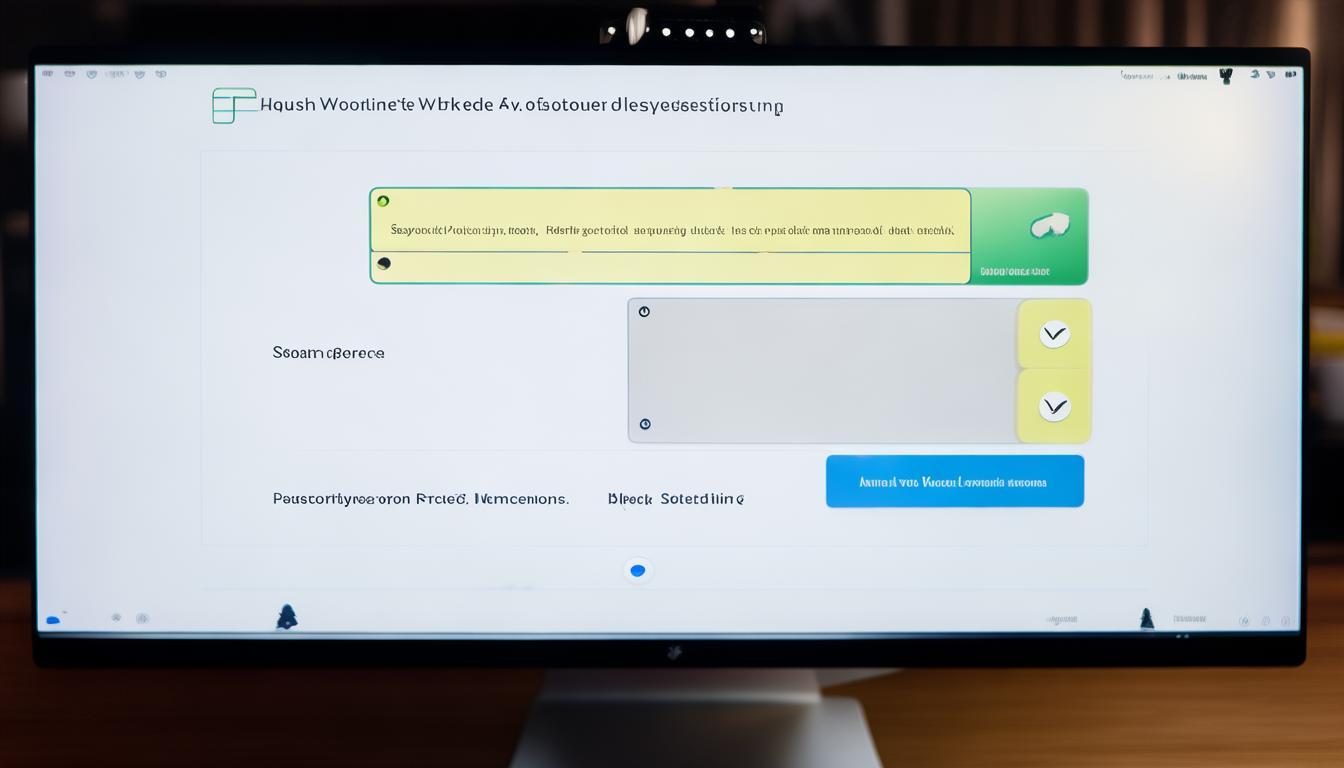Click the dark tree icon at bottom right
This screenshot has width=1344, height=768.
click(x=1147, y=618)
